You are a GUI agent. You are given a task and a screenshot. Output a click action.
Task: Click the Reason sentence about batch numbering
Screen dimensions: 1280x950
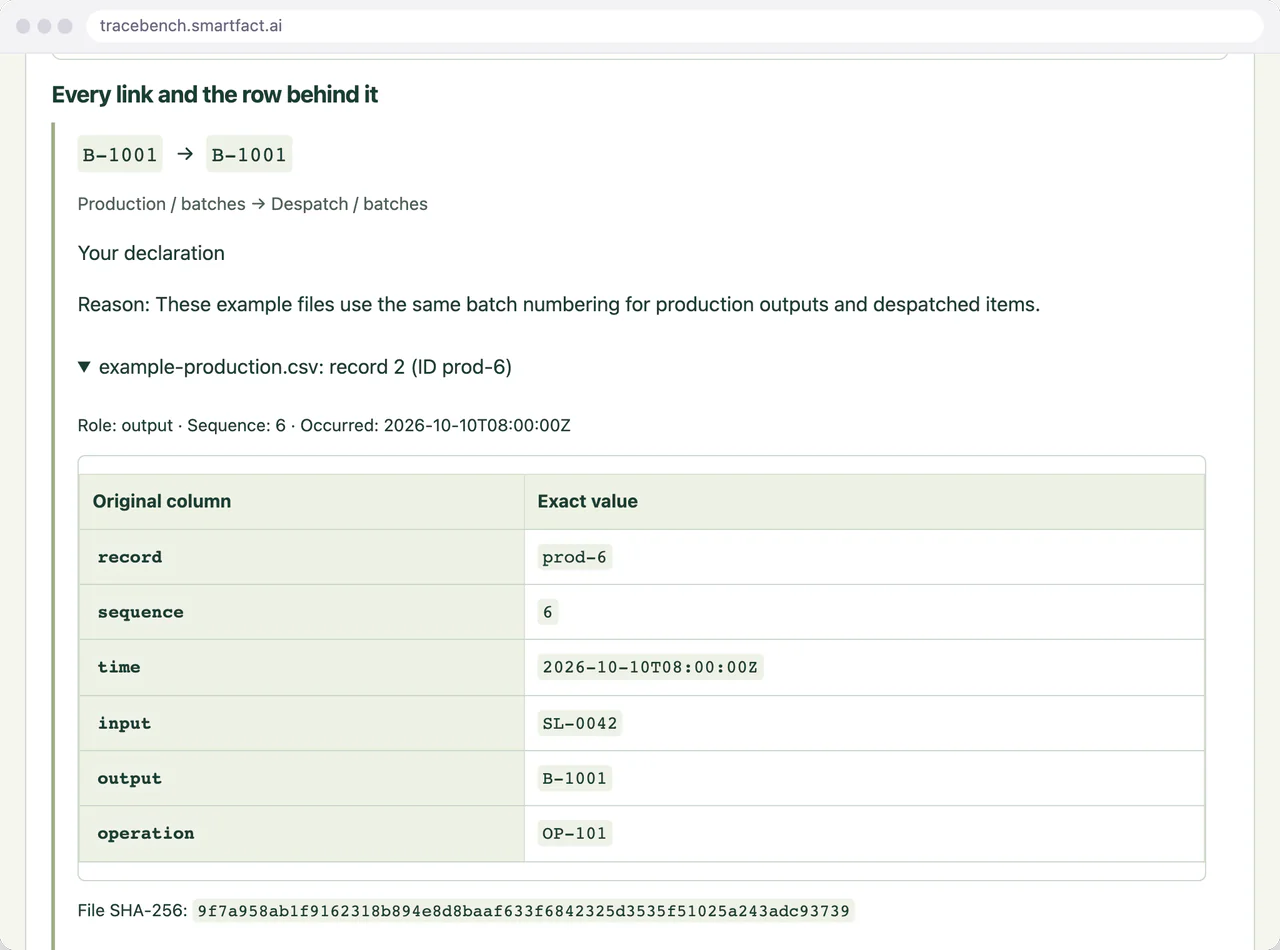(x=559, y=304)
